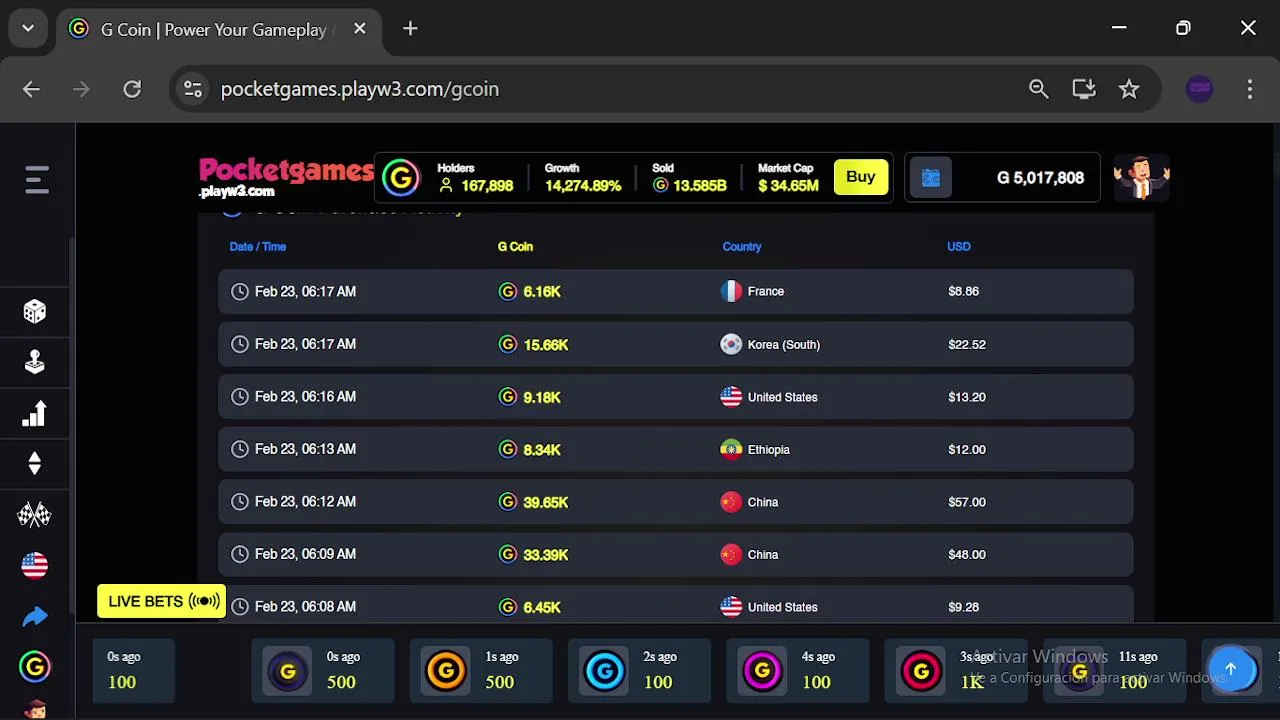
Task: Select the France purchase row of $8.86
Action: pyautogui.click(x=676, y=292)
